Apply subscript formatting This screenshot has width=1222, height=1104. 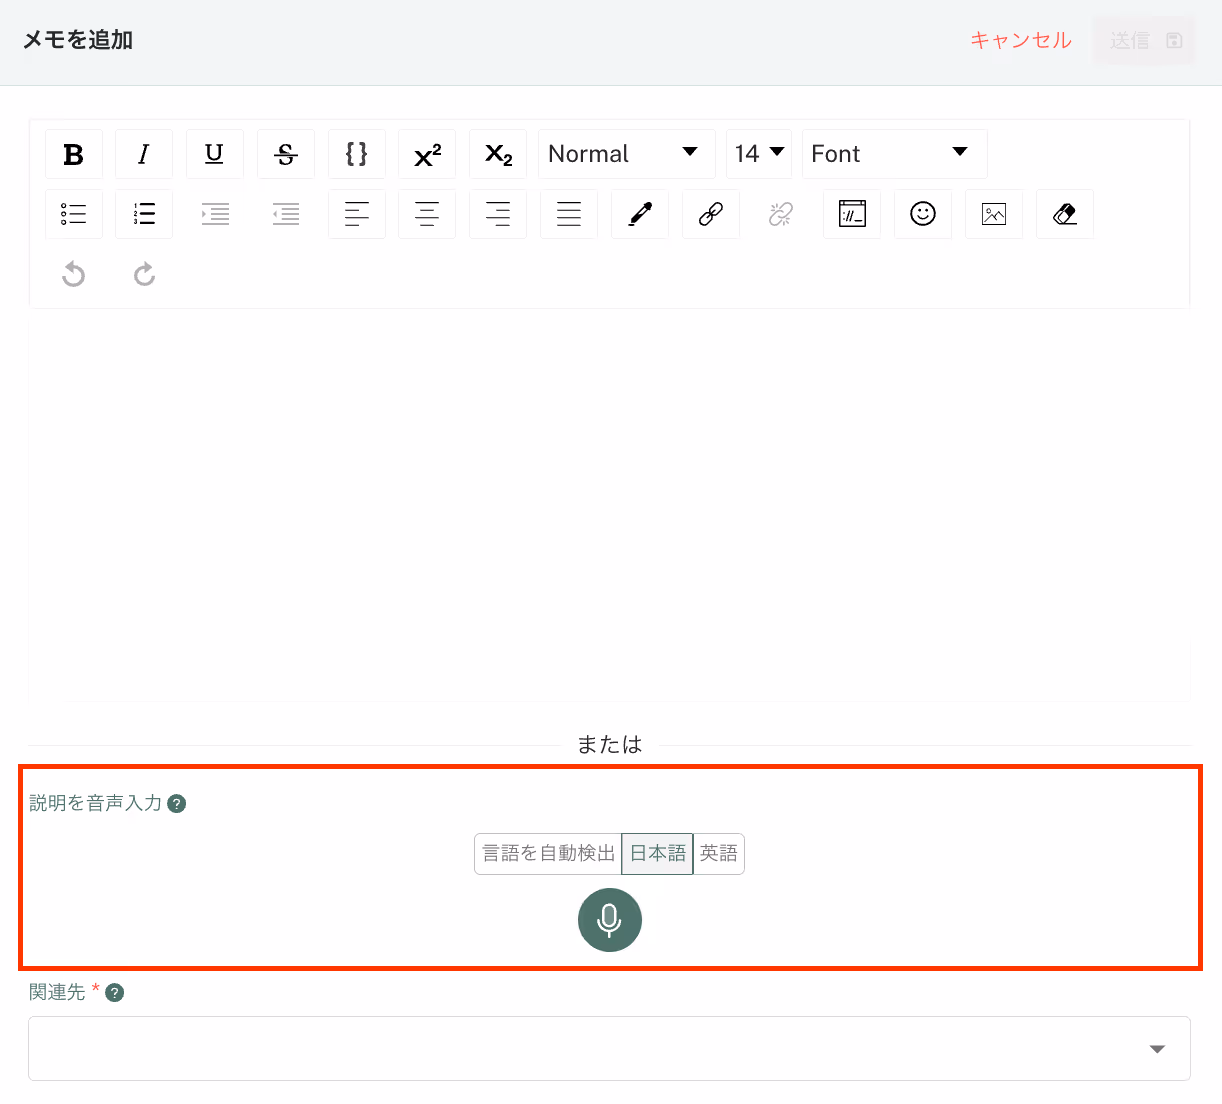[x=498, y=154]
